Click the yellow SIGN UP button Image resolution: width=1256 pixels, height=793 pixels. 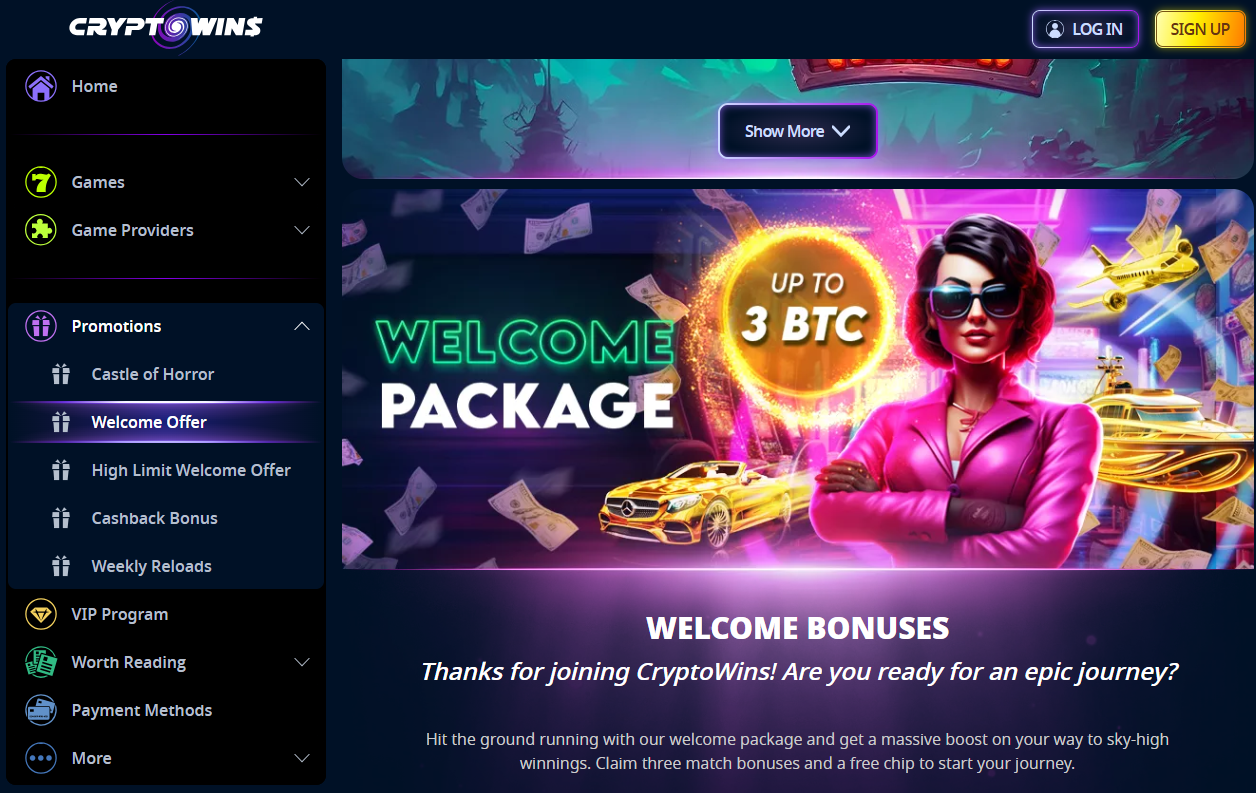[1200, 29]
